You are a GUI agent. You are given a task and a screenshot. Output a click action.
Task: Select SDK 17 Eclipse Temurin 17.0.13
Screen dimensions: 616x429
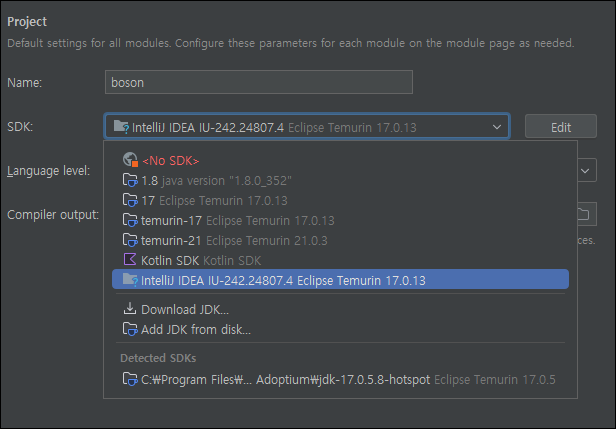pyautogui.click(x=340, y=200)
